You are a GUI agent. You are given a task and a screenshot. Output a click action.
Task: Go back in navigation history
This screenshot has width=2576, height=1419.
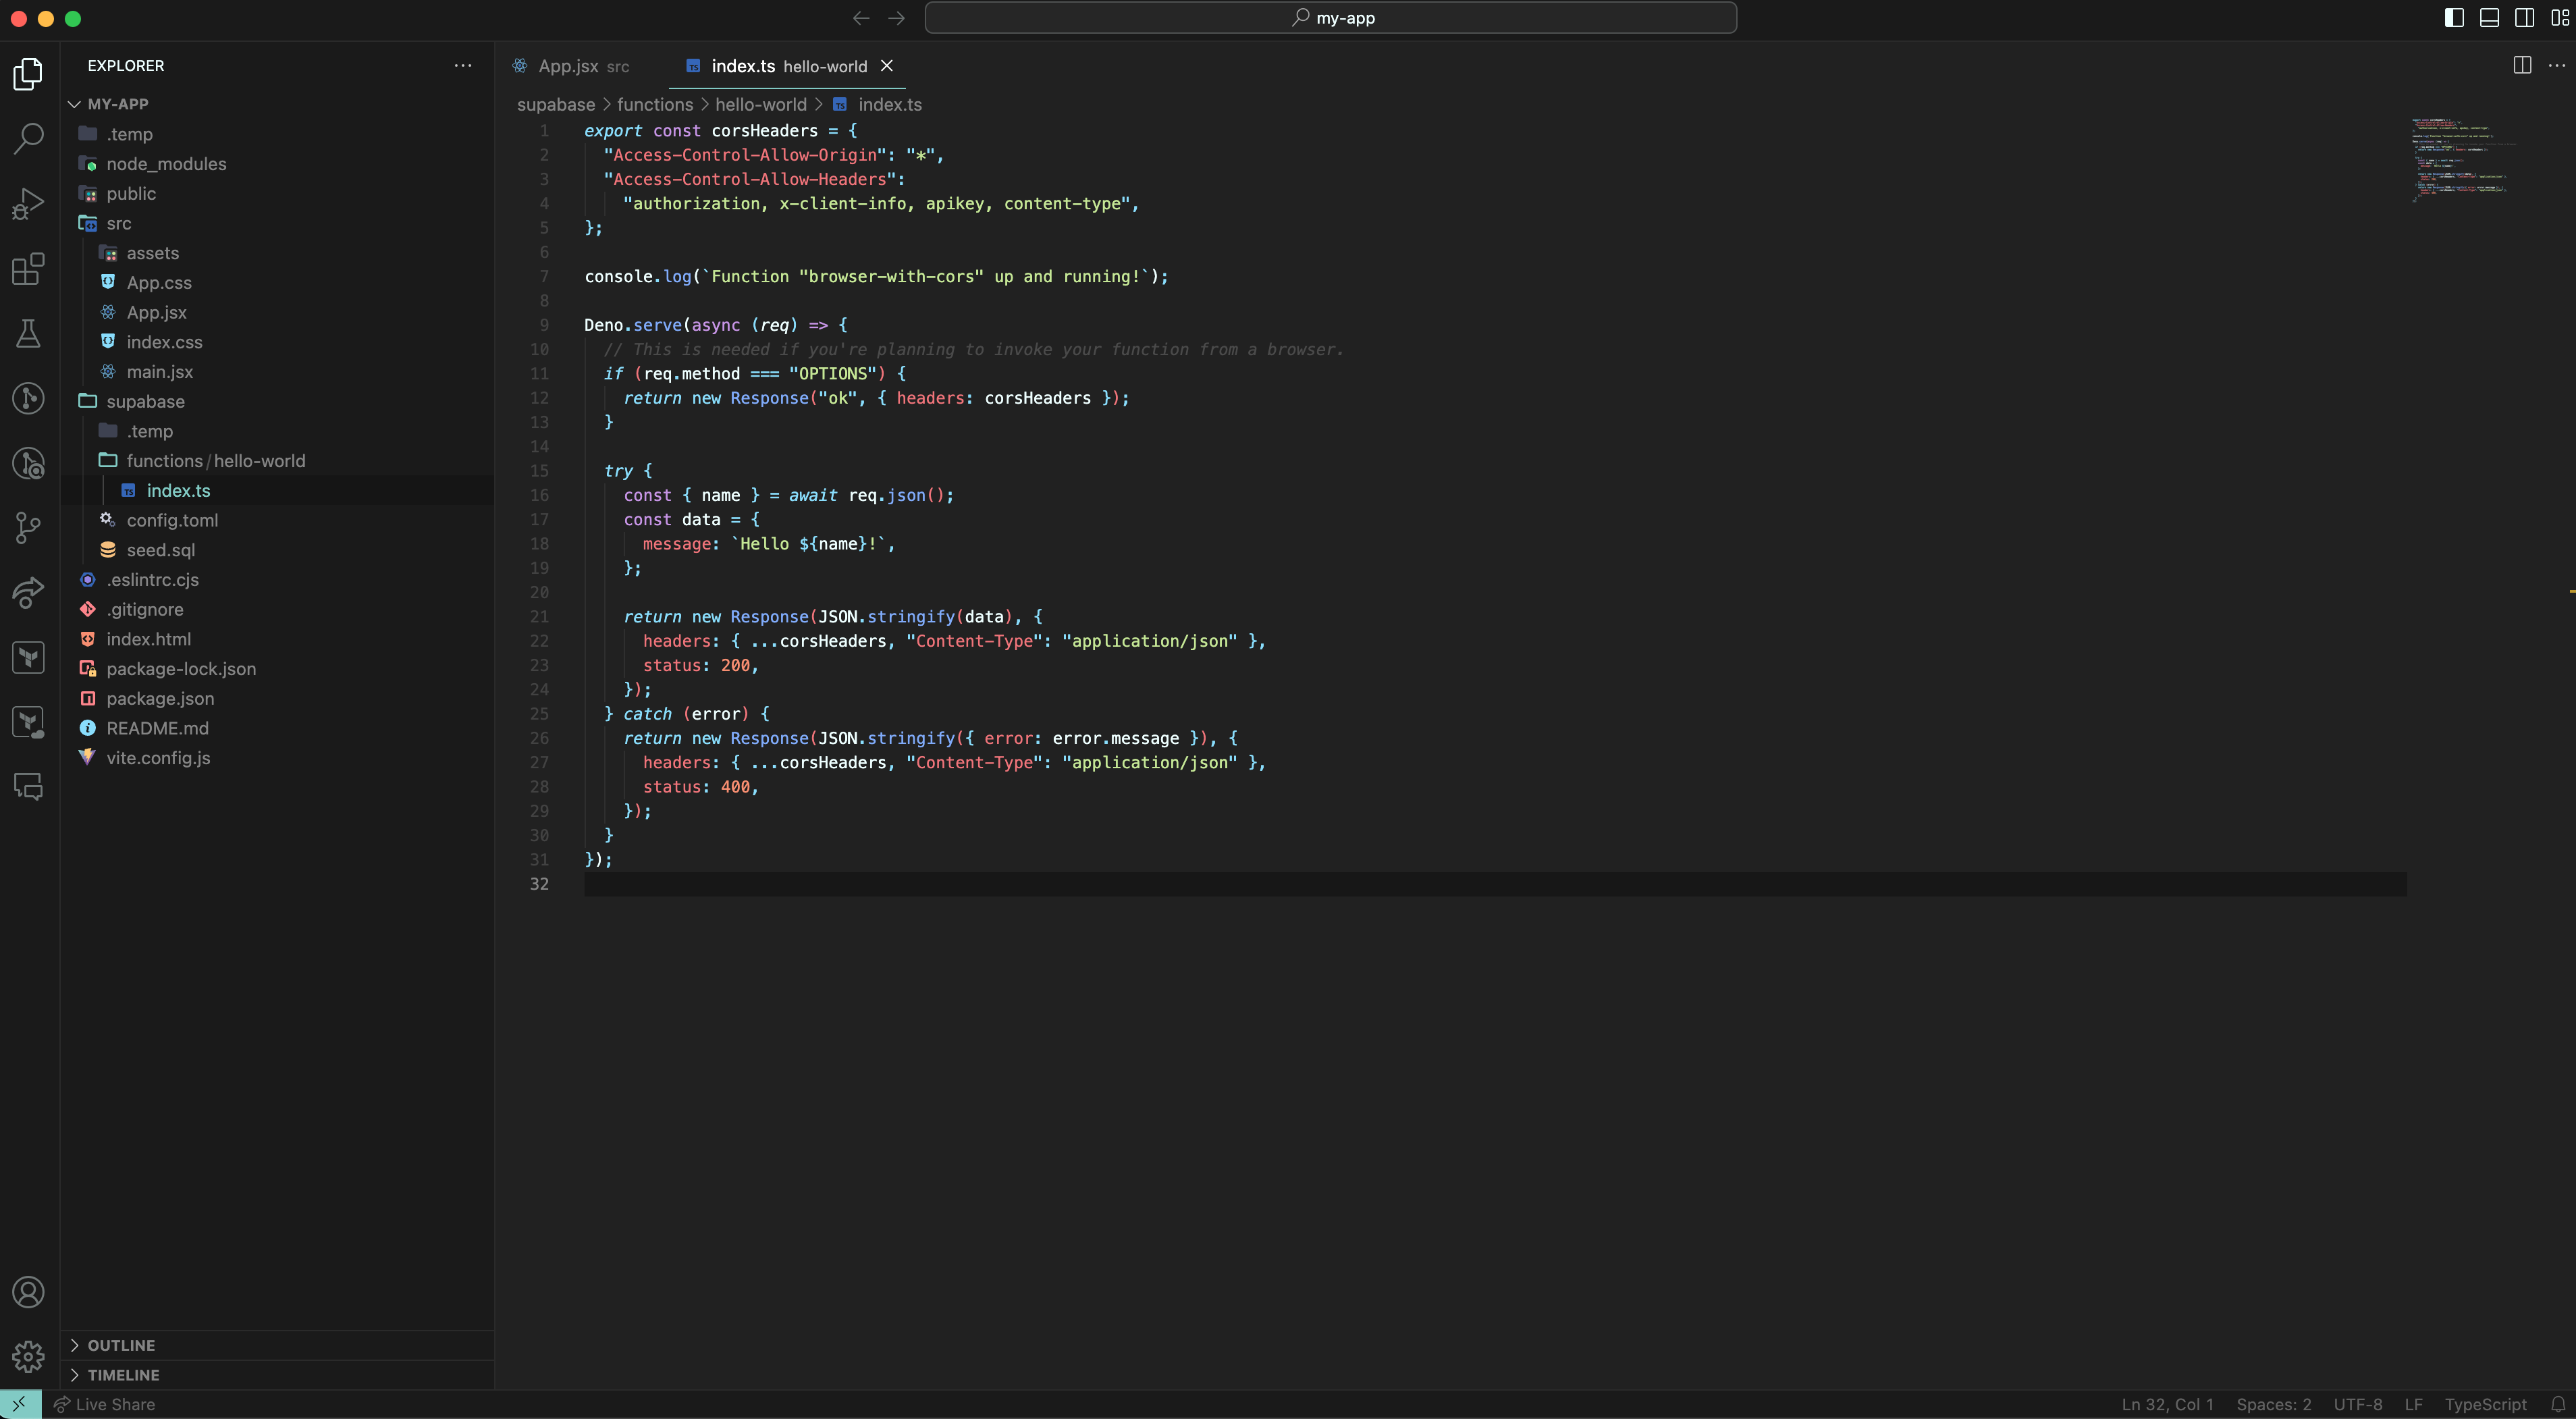[x=861, y=18]
